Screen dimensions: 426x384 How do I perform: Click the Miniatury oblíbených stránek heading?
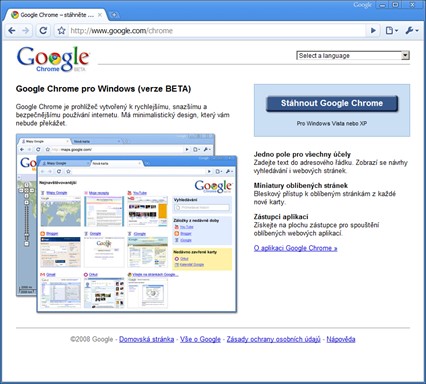(301, 185)
